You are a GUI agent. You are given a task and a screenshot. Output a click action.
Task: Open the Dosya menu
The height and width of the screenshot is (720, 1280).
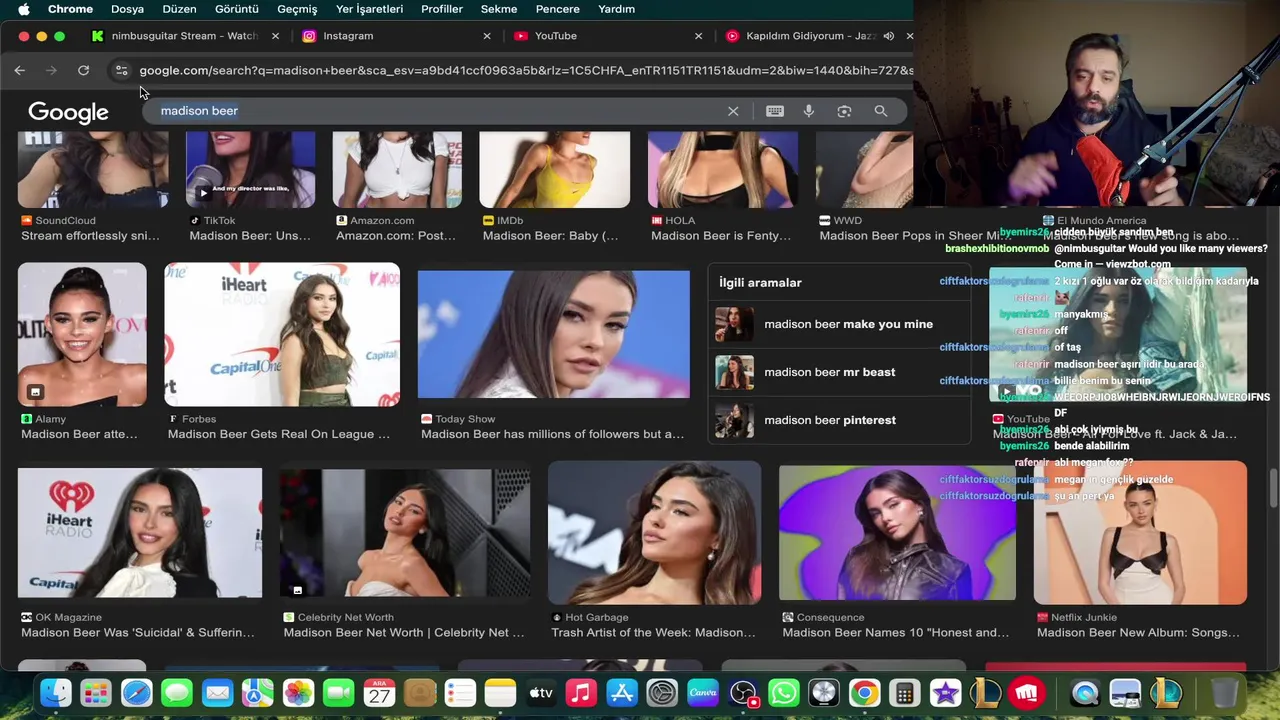(127, 9)
